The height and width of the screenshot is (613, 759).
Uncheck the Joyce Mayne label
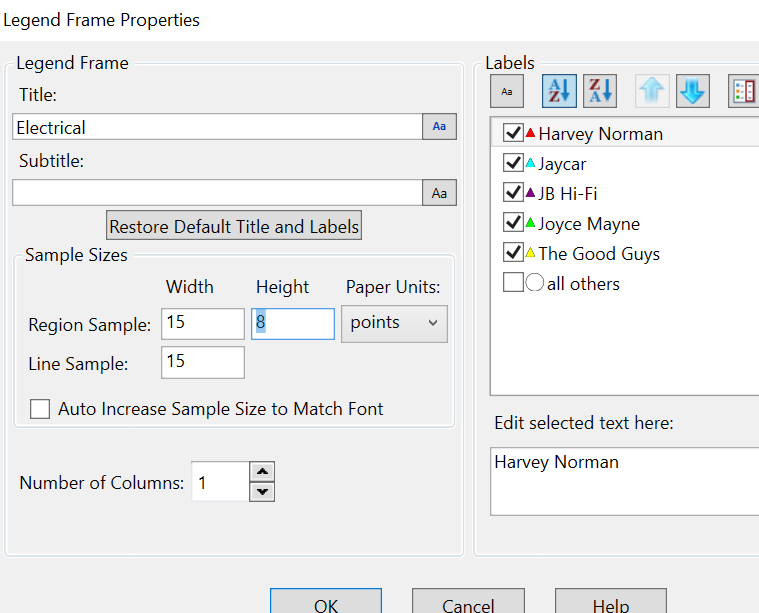coord(513,223)
